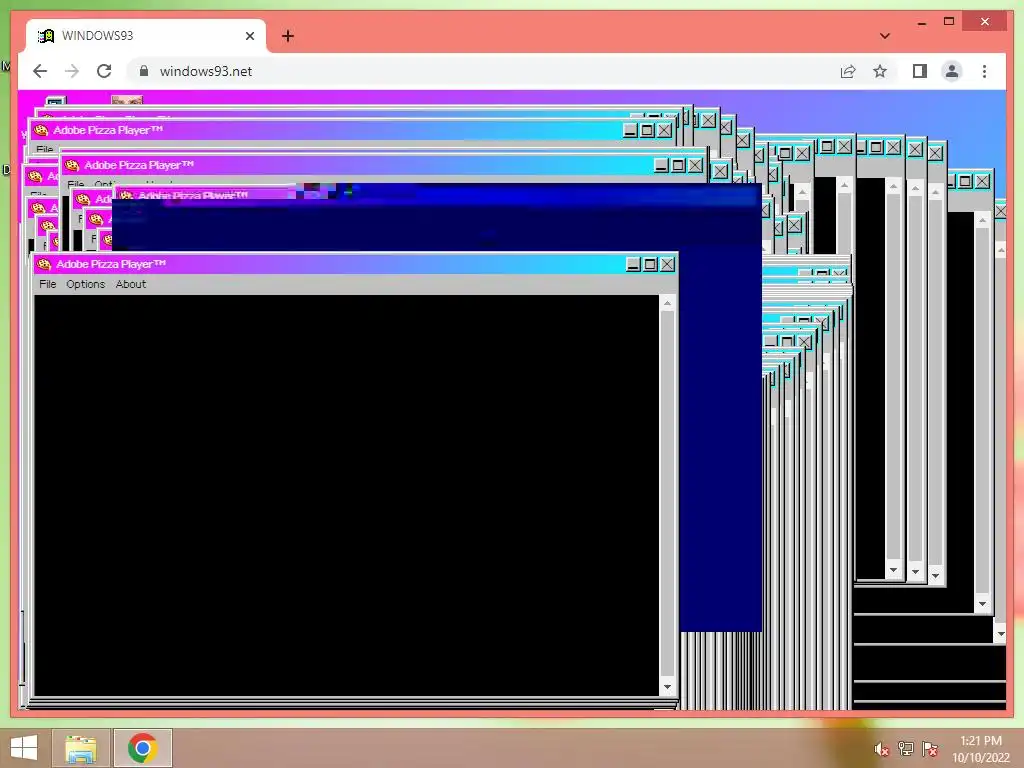View site security lock info
The height and width of the screenshot is (768, 1024).
[144, 71]
